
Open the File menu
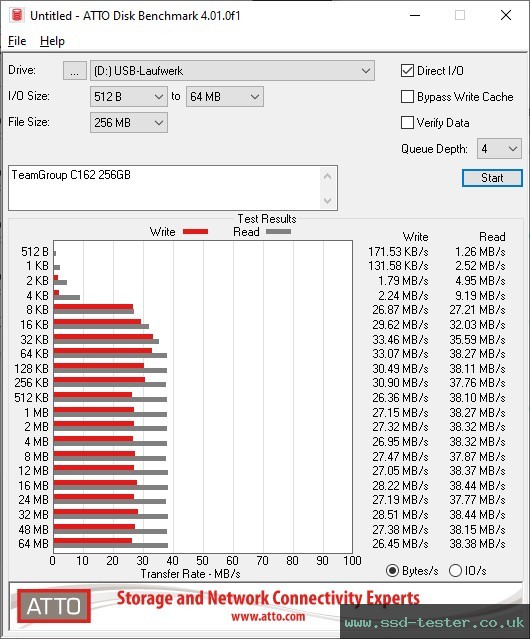click(17, 41)
